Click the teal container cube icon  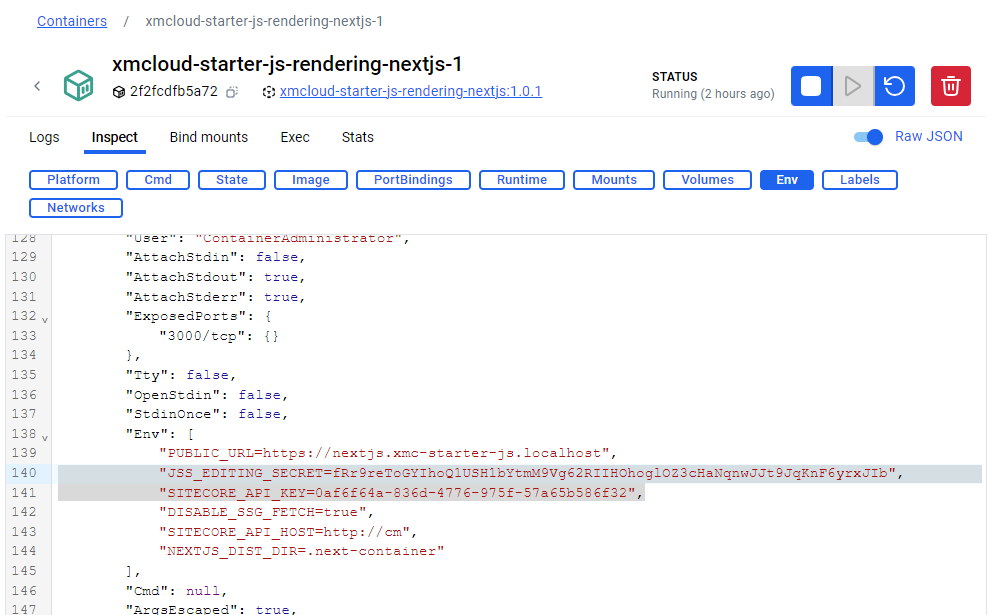(78, 86)
